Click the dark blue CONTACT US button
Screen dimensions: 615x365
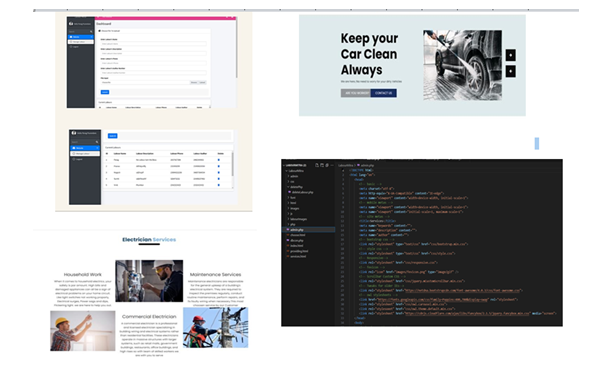pos(383,93)
